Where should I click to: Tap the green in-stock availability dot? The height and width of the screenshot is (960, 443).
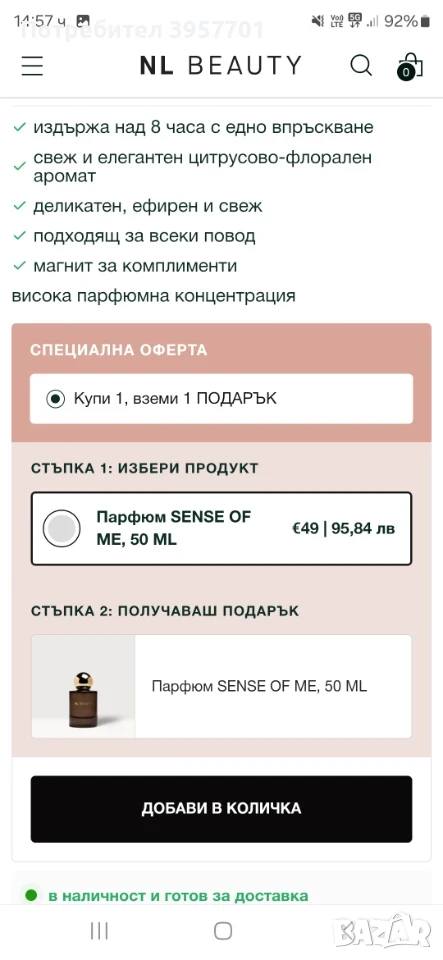pyautogui.click(x=31, y=896)
